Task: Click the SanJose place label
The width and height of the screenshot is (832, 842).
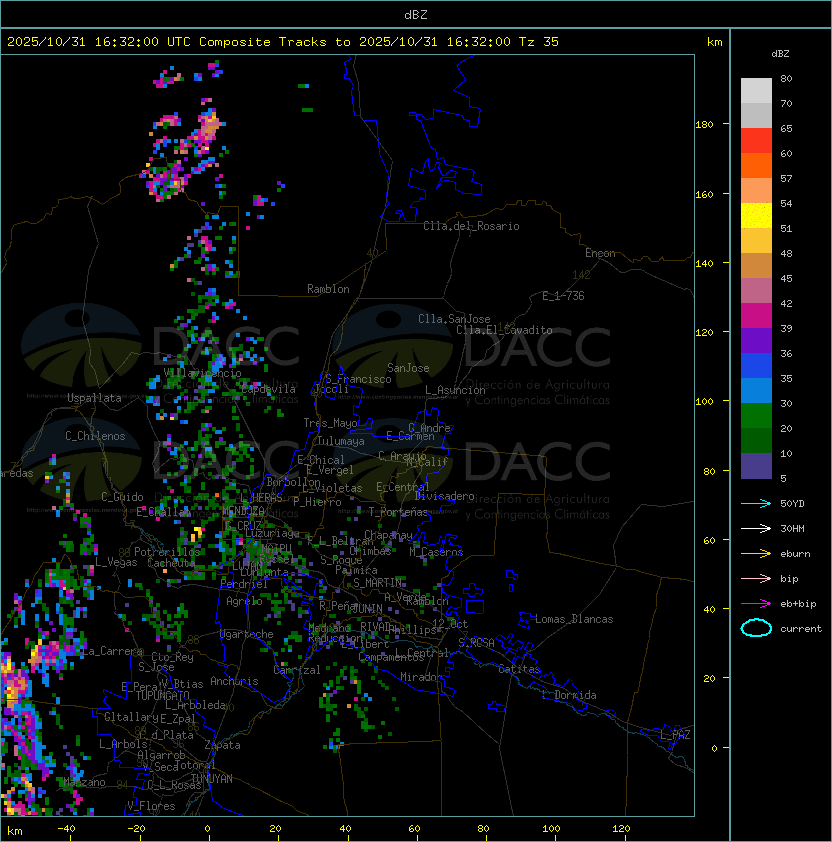Action: tap(408, 368)
